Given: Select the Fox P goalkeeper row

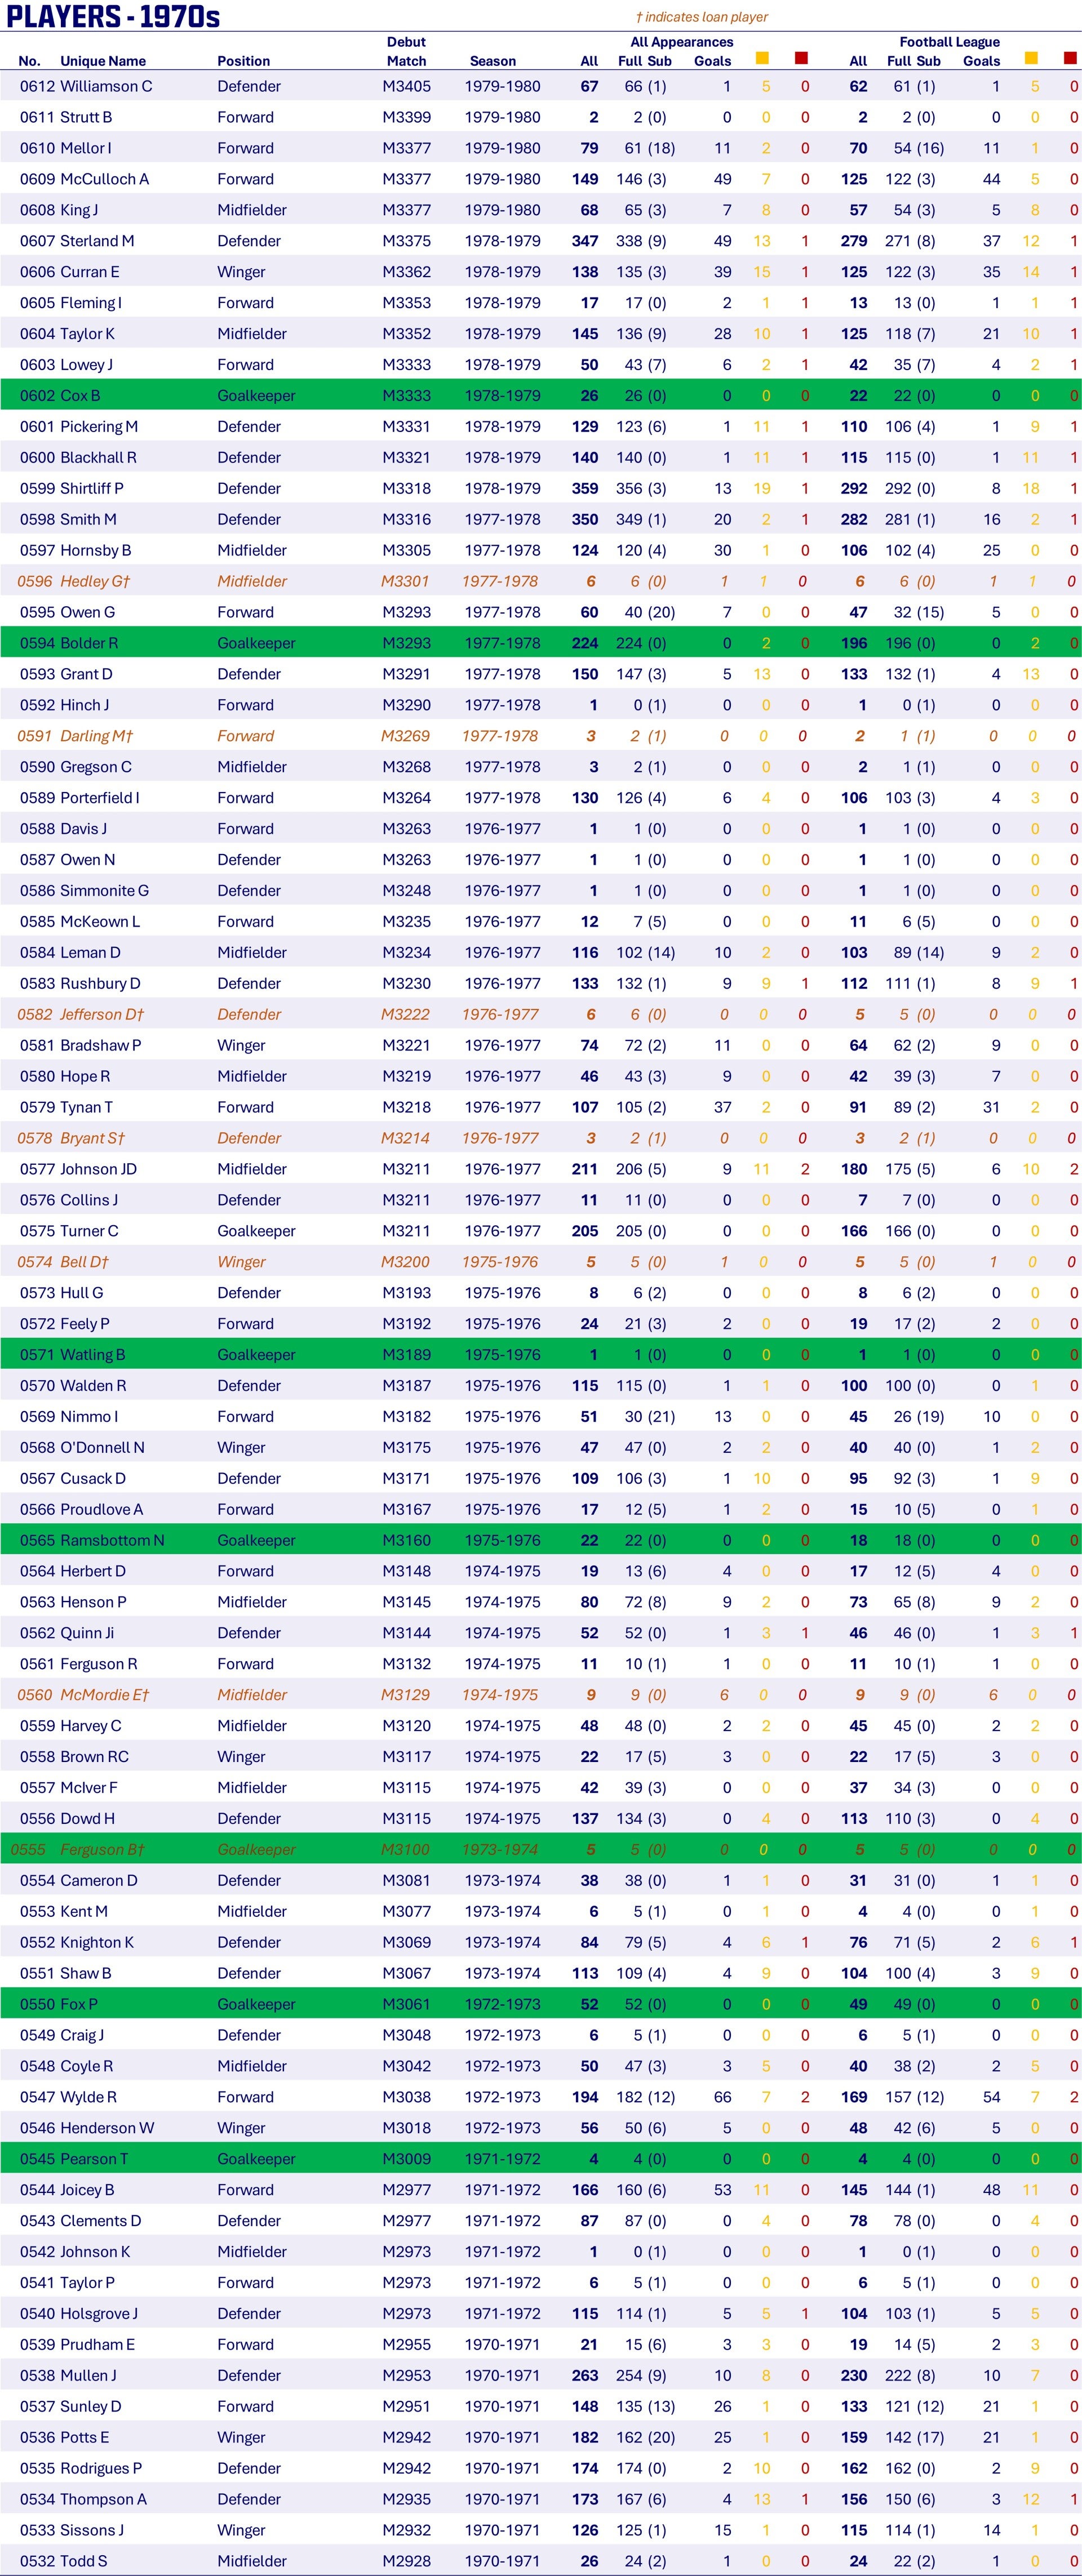Looking at the screenshot, I should tap(541, 2004).
